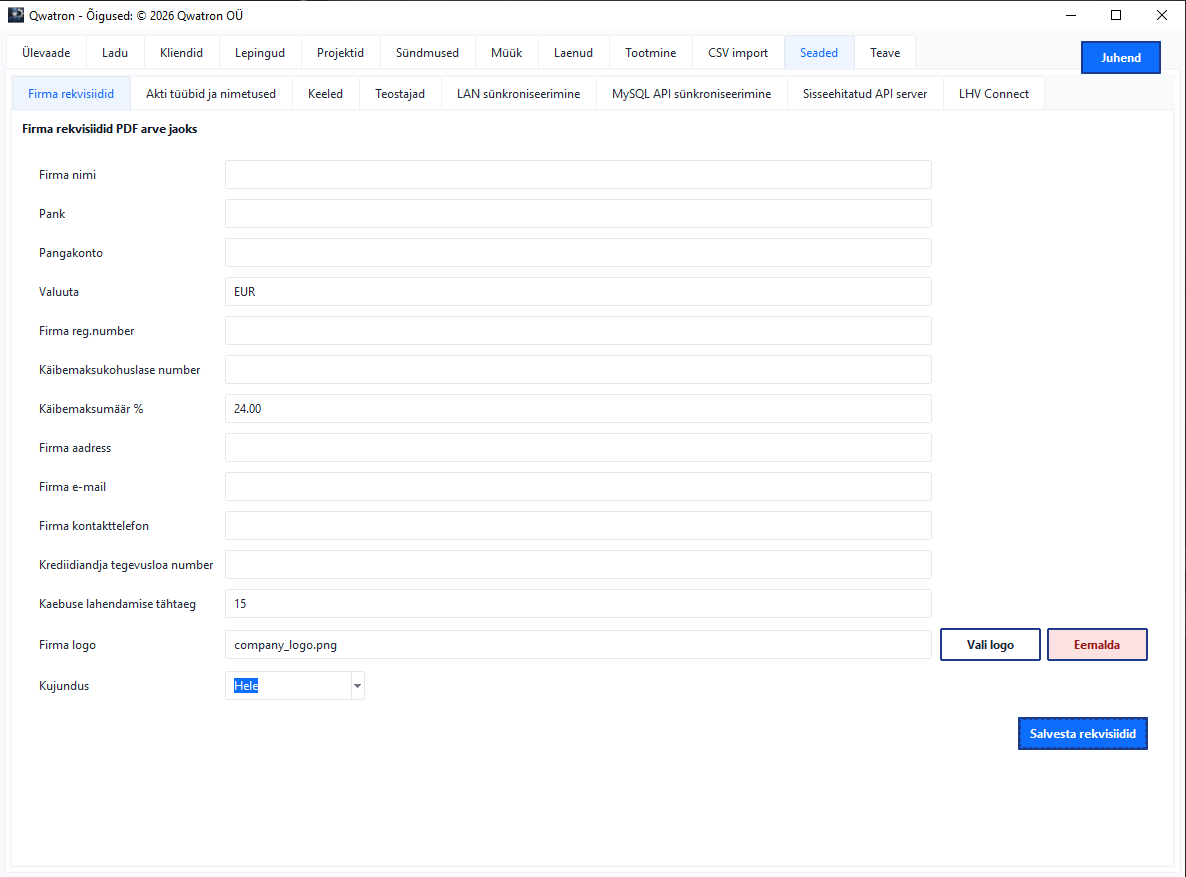Click the Firma logo filename field
The width and height of the screenshot is (1186, 877).
(x=579, y=645)
